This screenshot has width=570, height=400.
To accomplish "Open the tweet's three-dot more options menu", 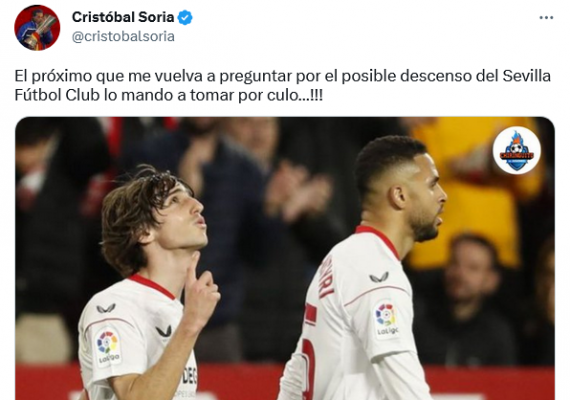I will (546, 17).
